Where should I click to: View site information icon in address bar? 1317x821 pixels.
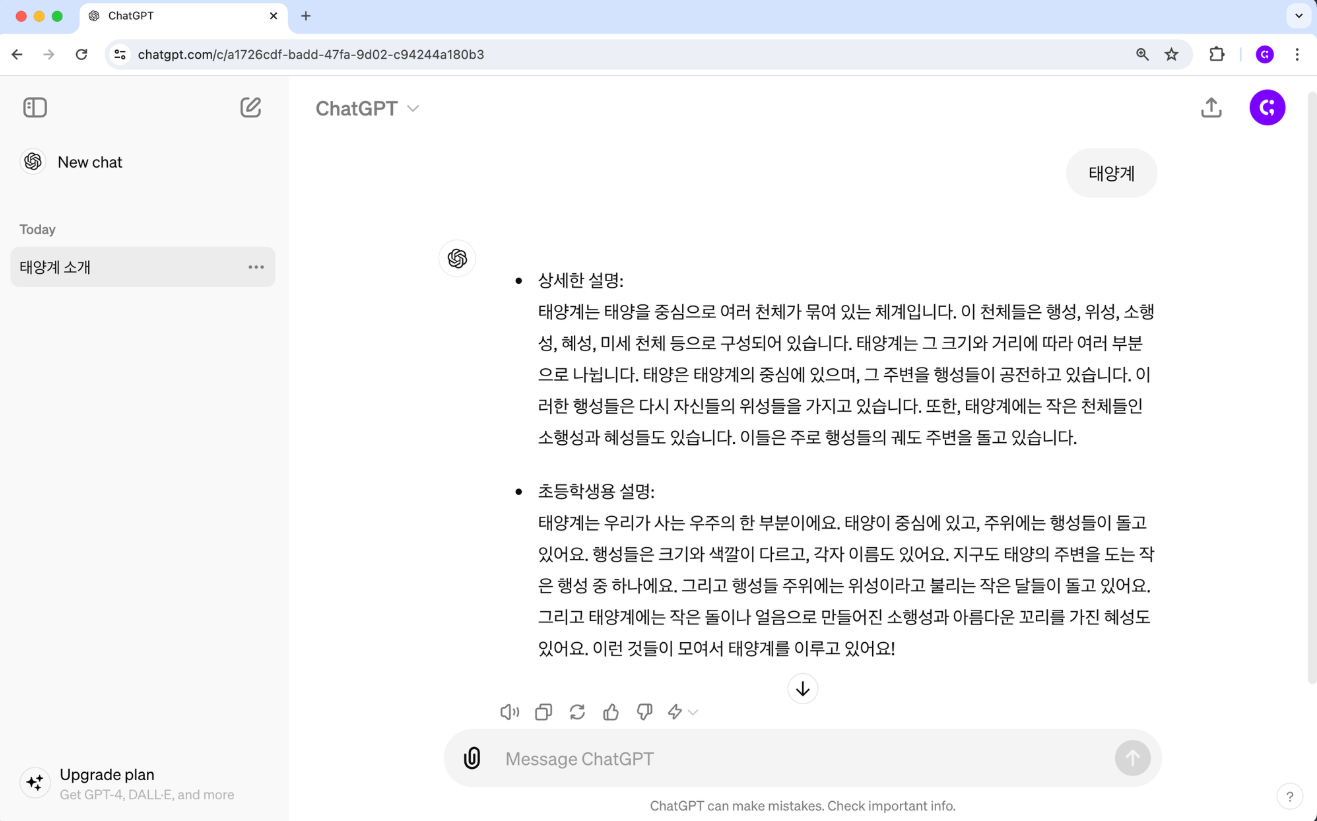[120, 55]
